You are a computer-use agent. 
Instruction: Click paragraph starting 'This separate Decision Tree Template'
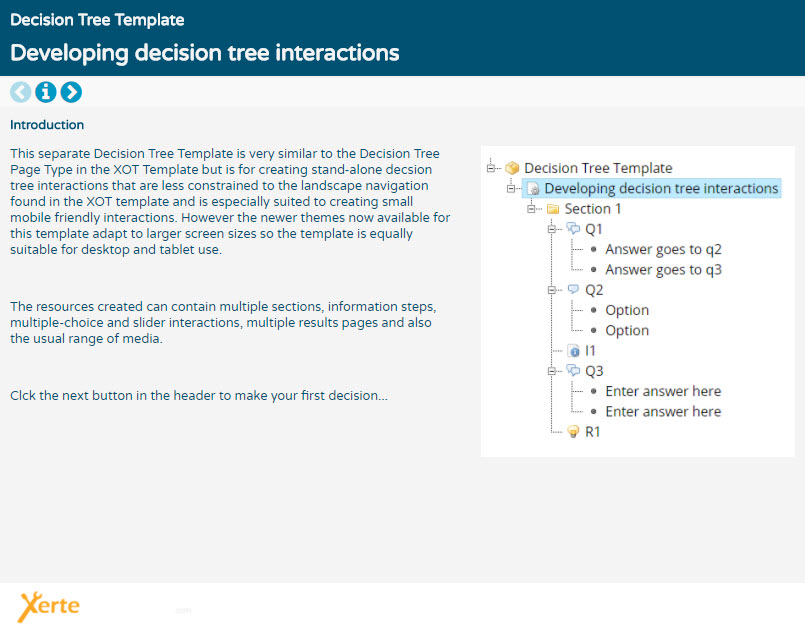tap(230, 201)
